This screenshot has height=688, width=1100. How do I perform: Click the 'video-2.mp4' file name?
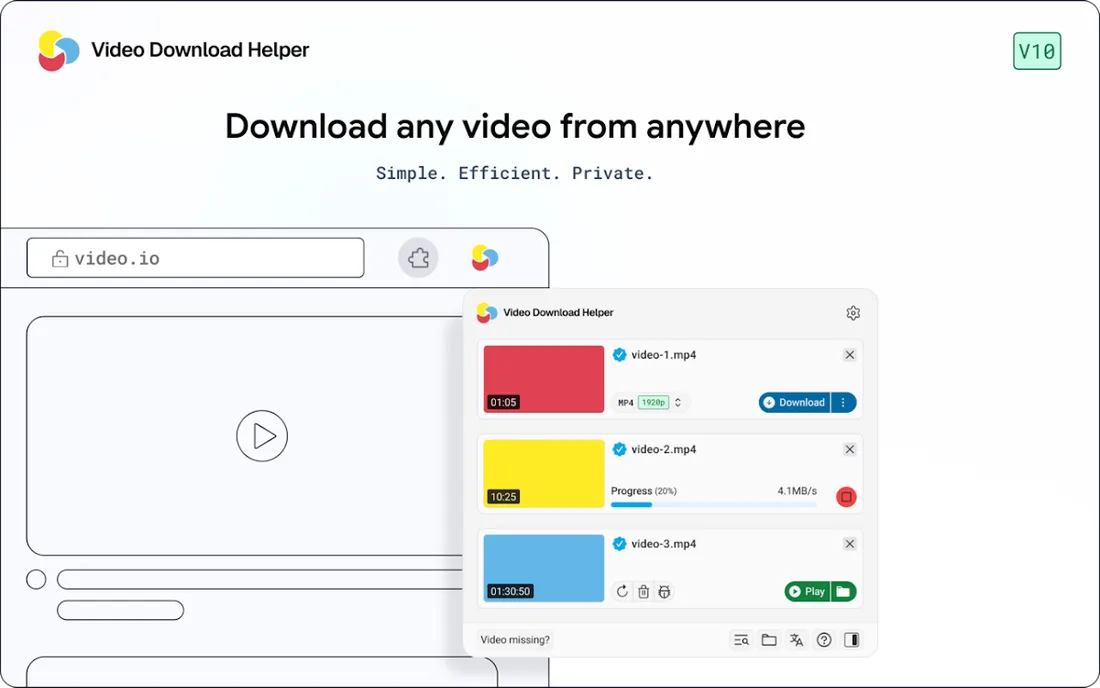(x=664, y=450)
